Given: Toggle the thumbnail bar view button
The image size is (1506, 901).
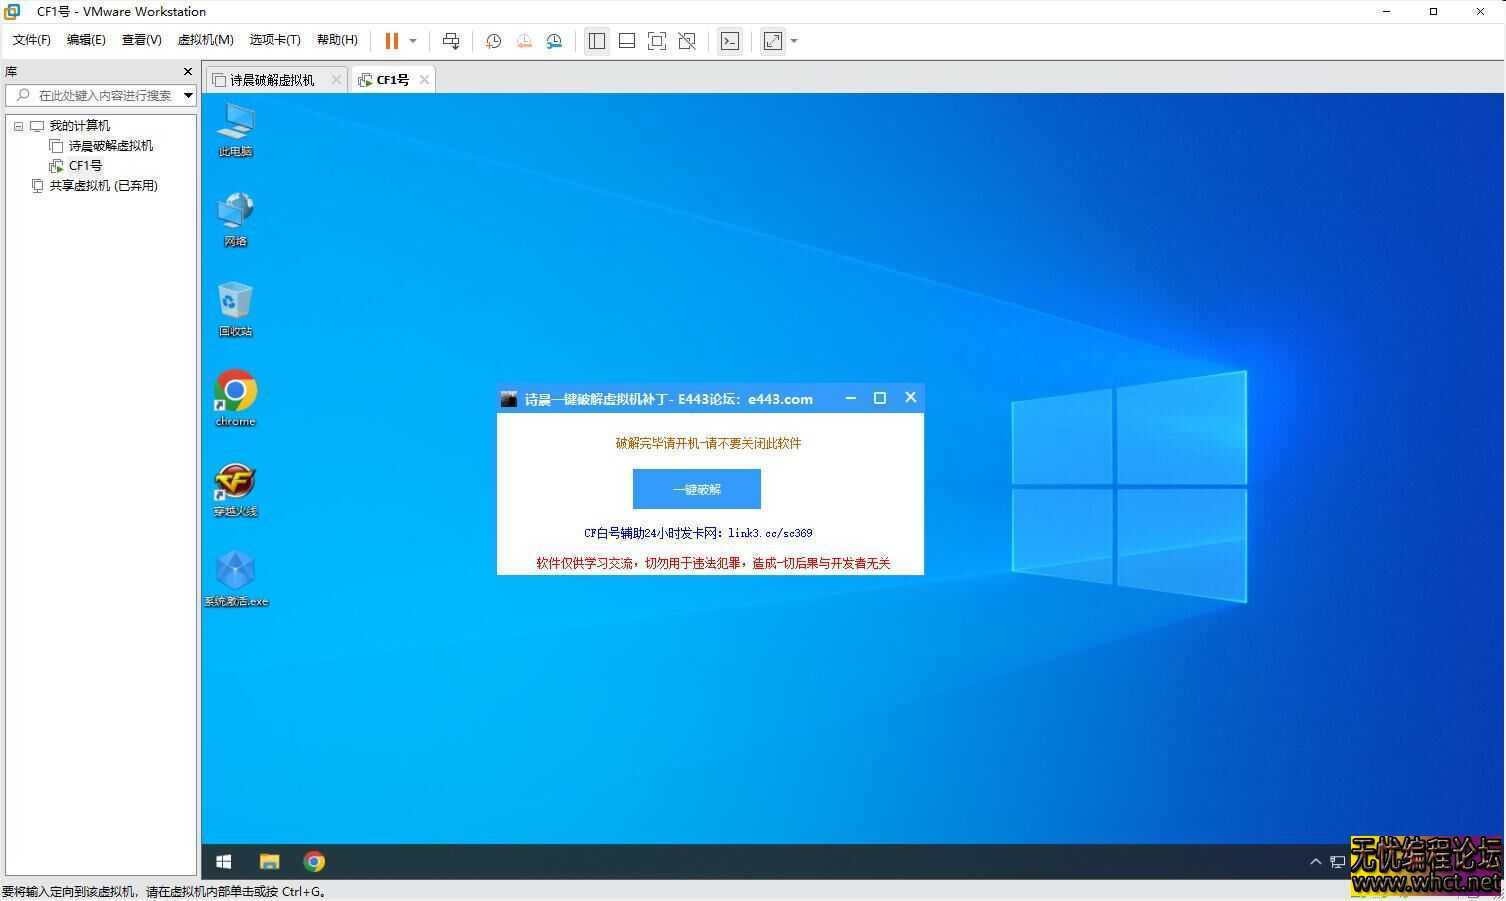Looking at the screenshot, I should click(627, 41).
